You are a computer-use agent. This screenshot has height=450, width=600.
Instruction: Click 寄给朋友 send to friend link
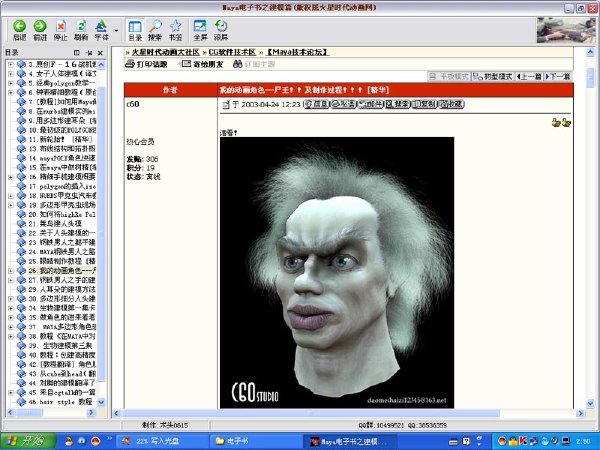pyautogui.click(x=202, y=64)
